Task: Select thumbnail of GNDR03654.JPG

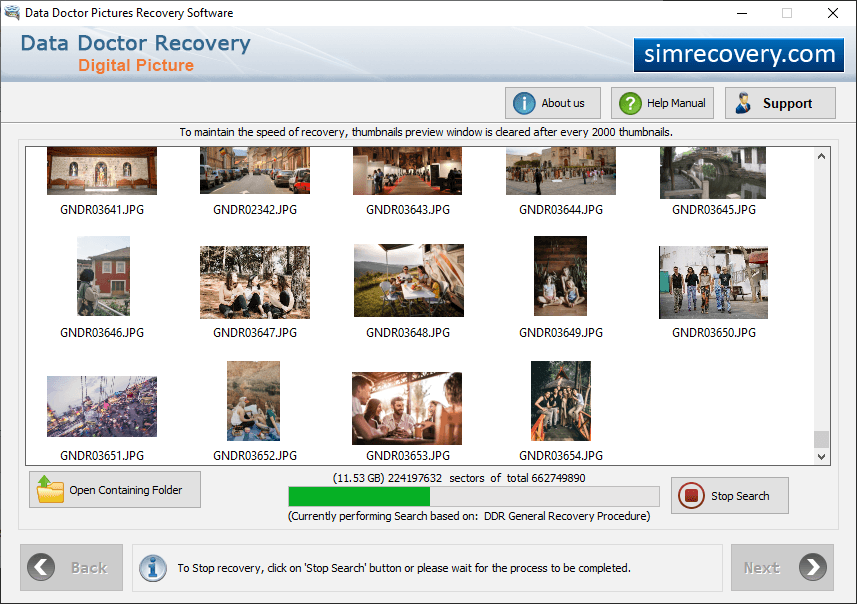Action: coord(561,401)
